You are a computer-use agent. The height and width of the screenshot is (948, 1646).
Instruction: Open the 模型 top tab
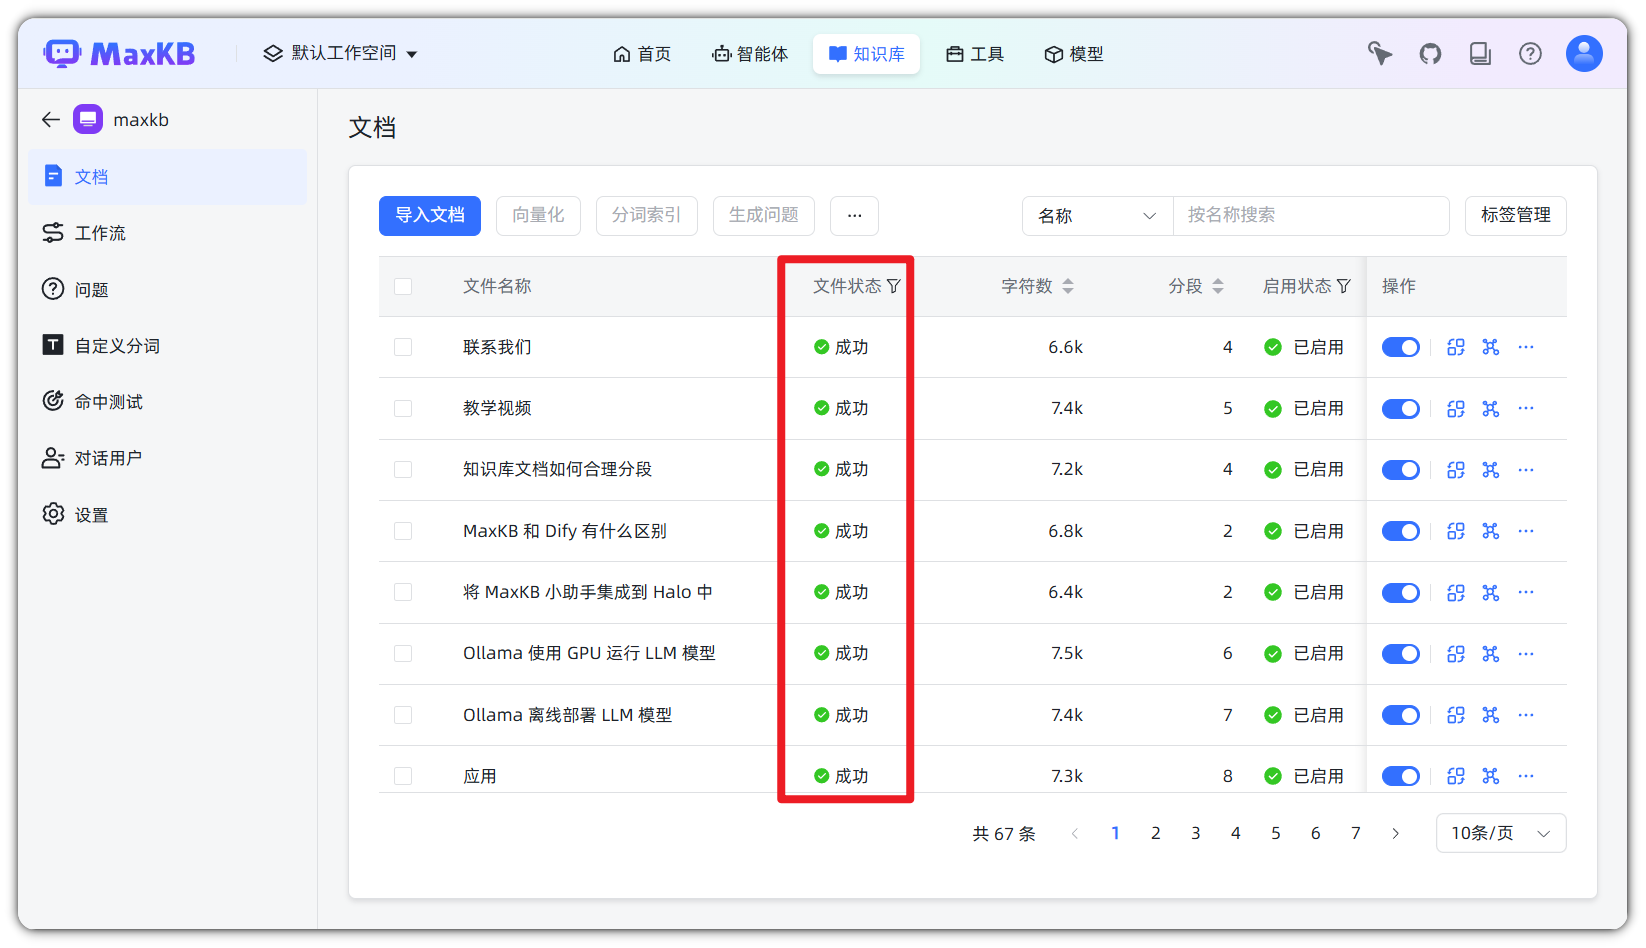coord(1074,54)
